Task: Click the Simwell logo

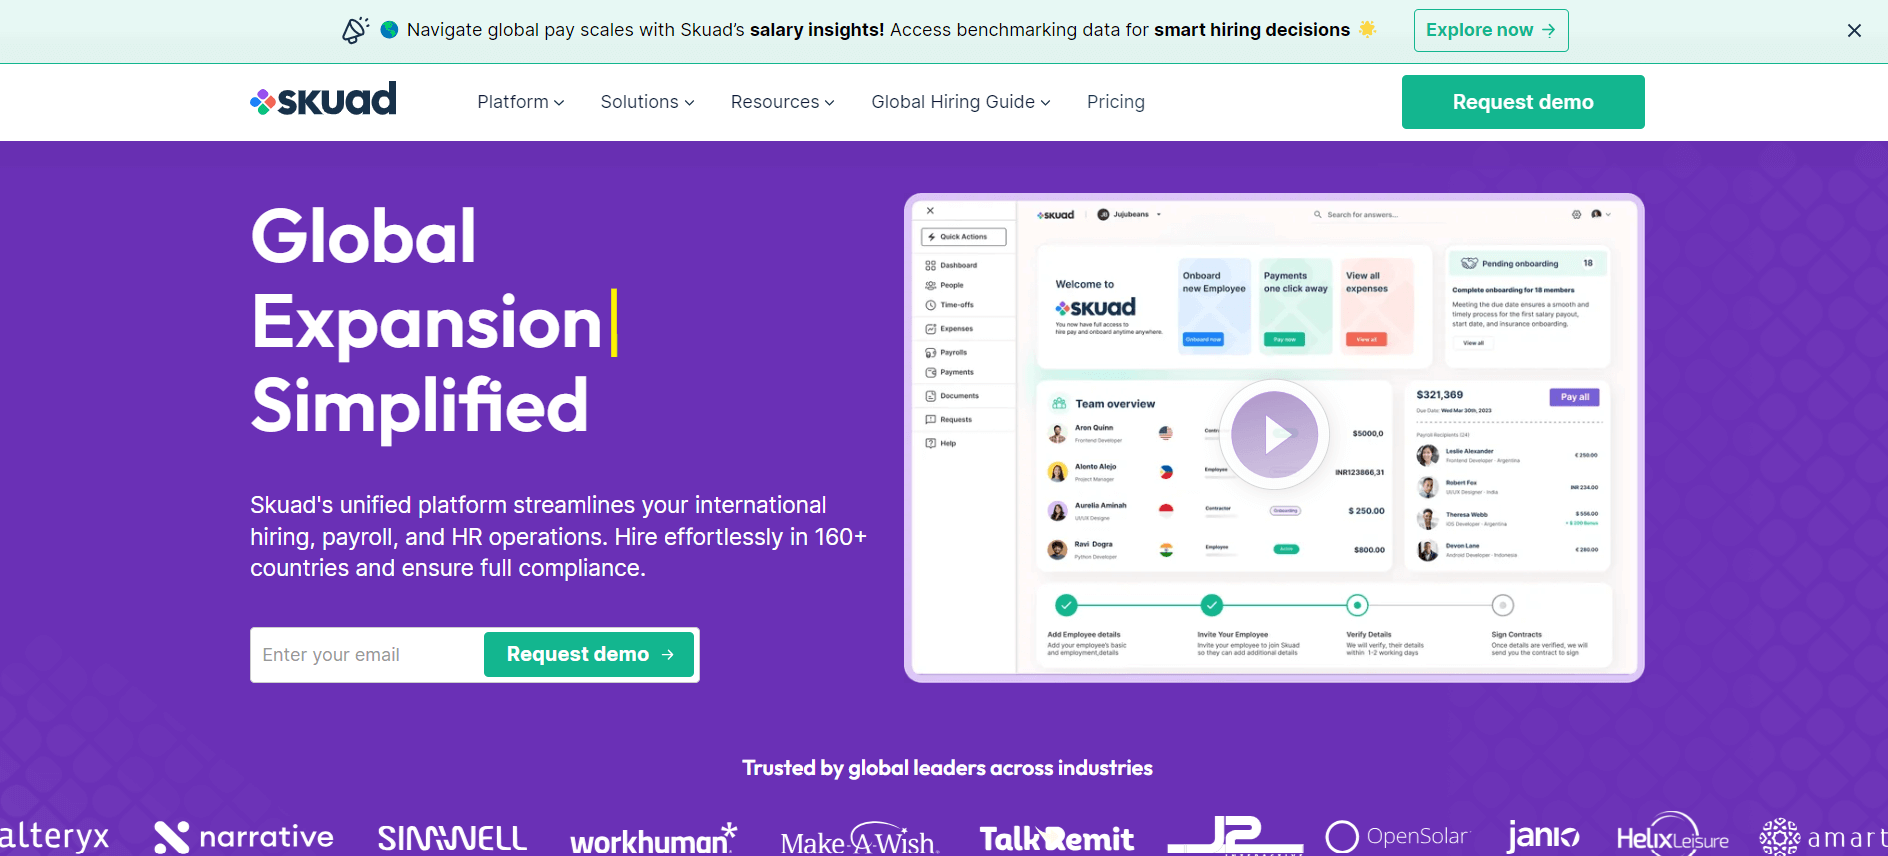Action: (x=452, y=838)
